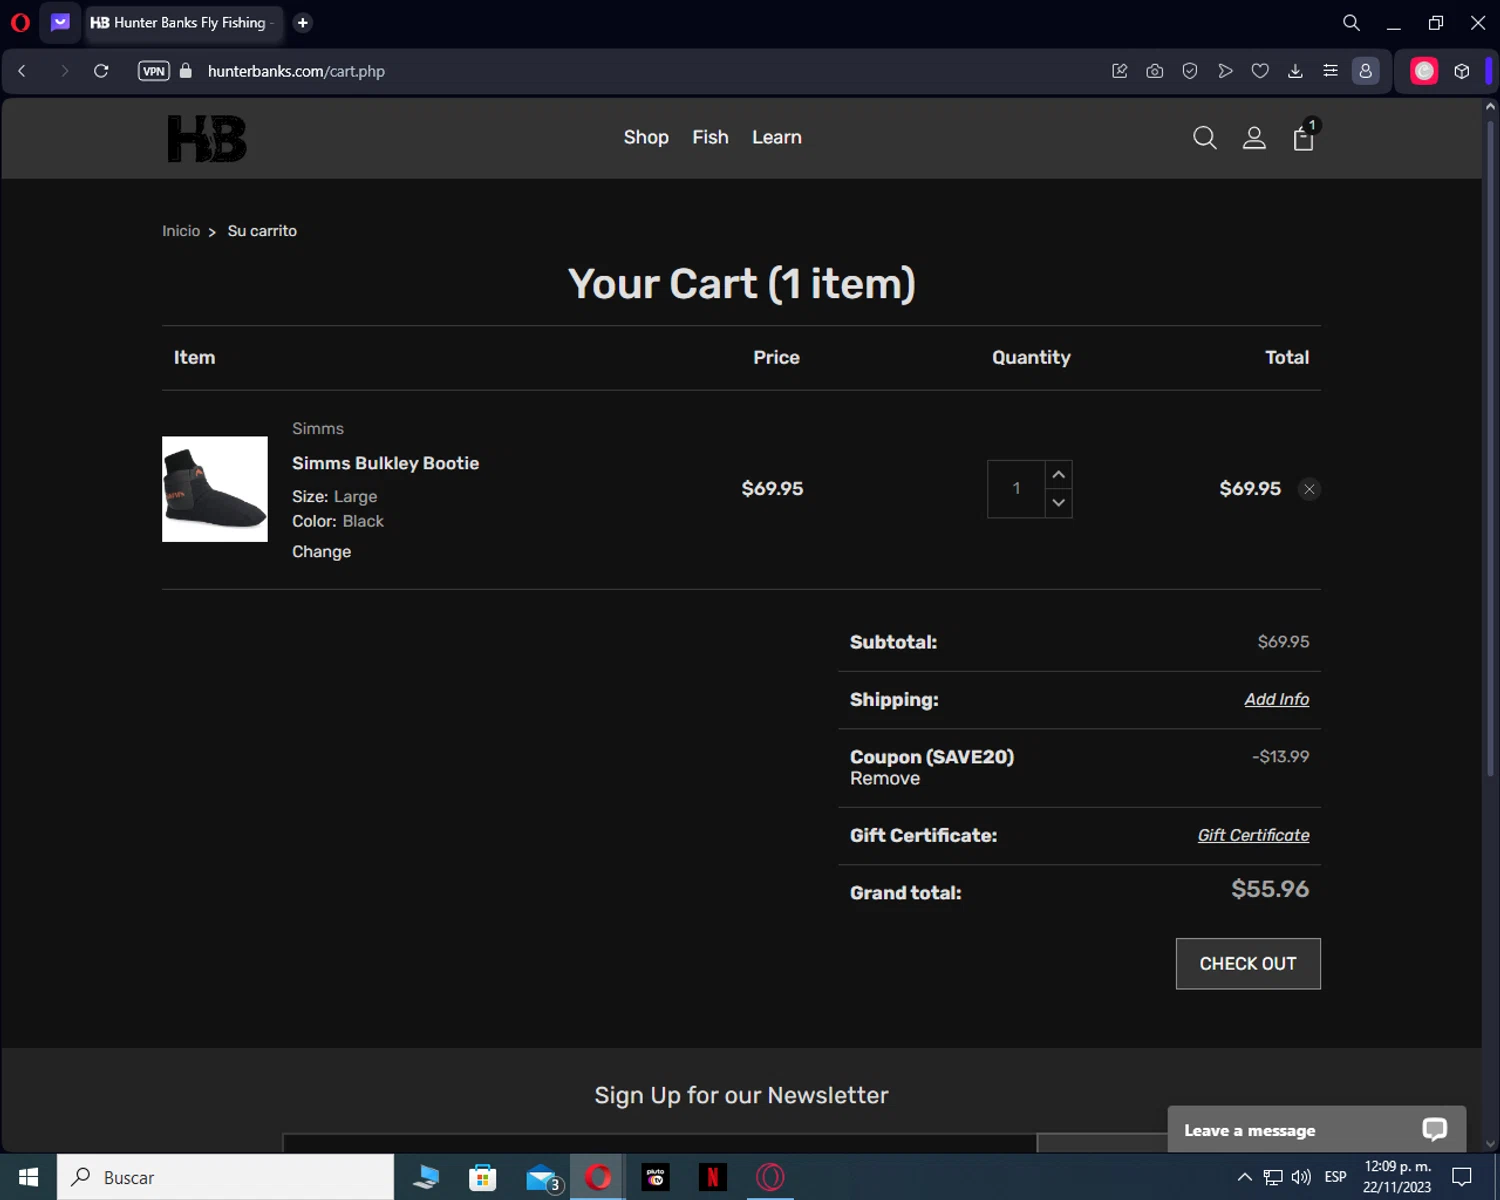
Task: Take a snapshot with camera icon
Action: point(1155,71)
